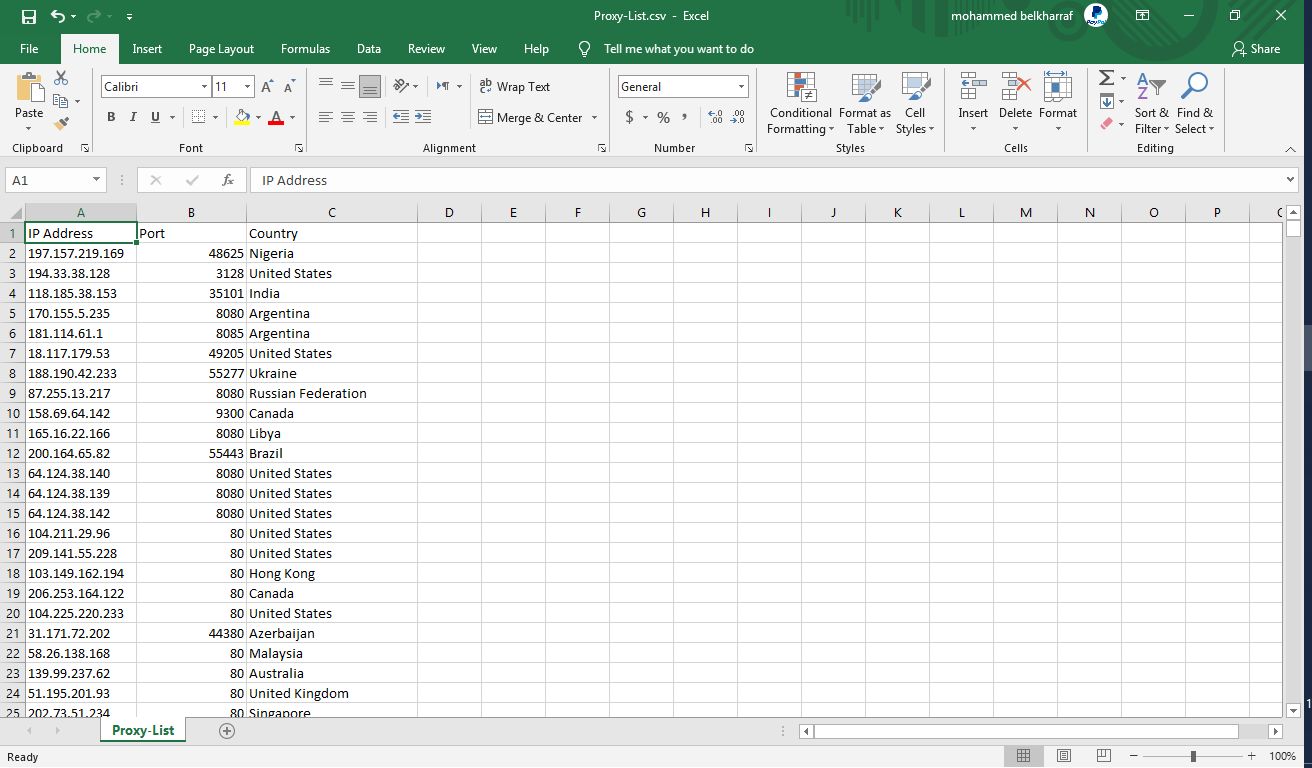Open Format as Table gallery
This screenshot has width=1312, height=768.
point(865,103)
